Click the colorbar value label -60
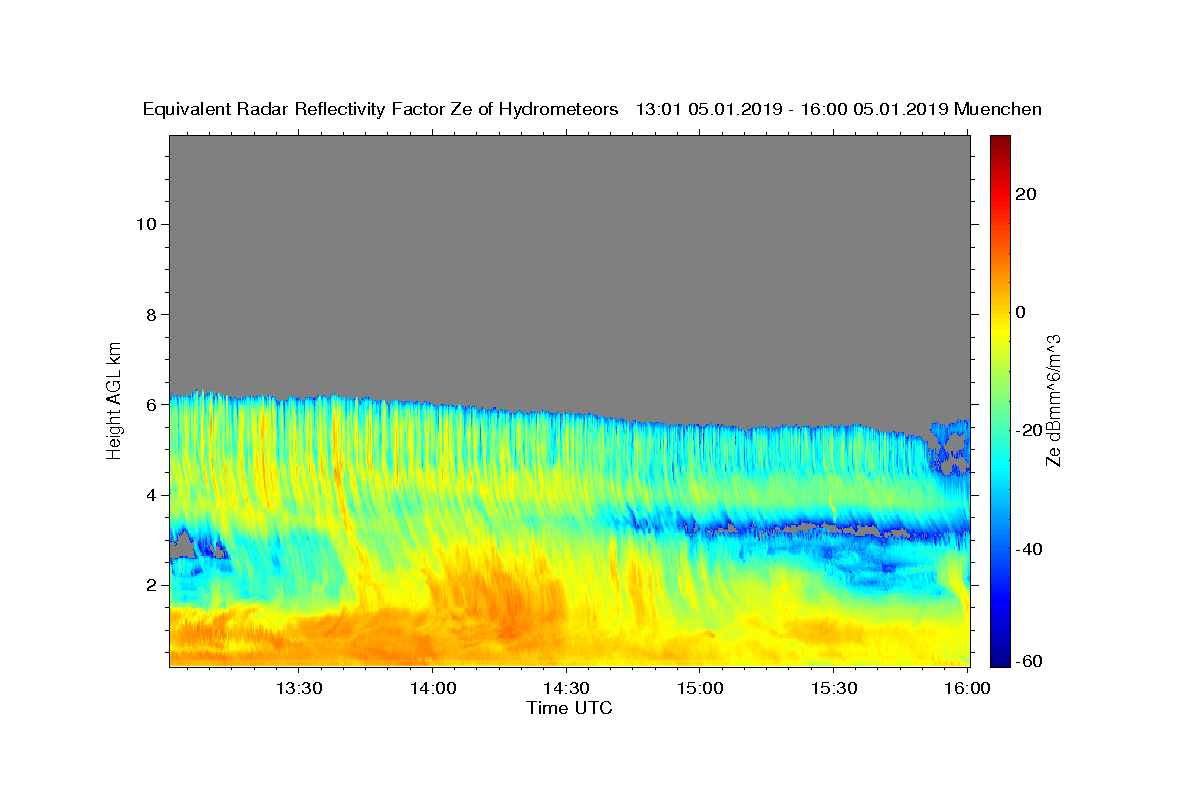1200x800 pixels. [x=1028, y=661]
